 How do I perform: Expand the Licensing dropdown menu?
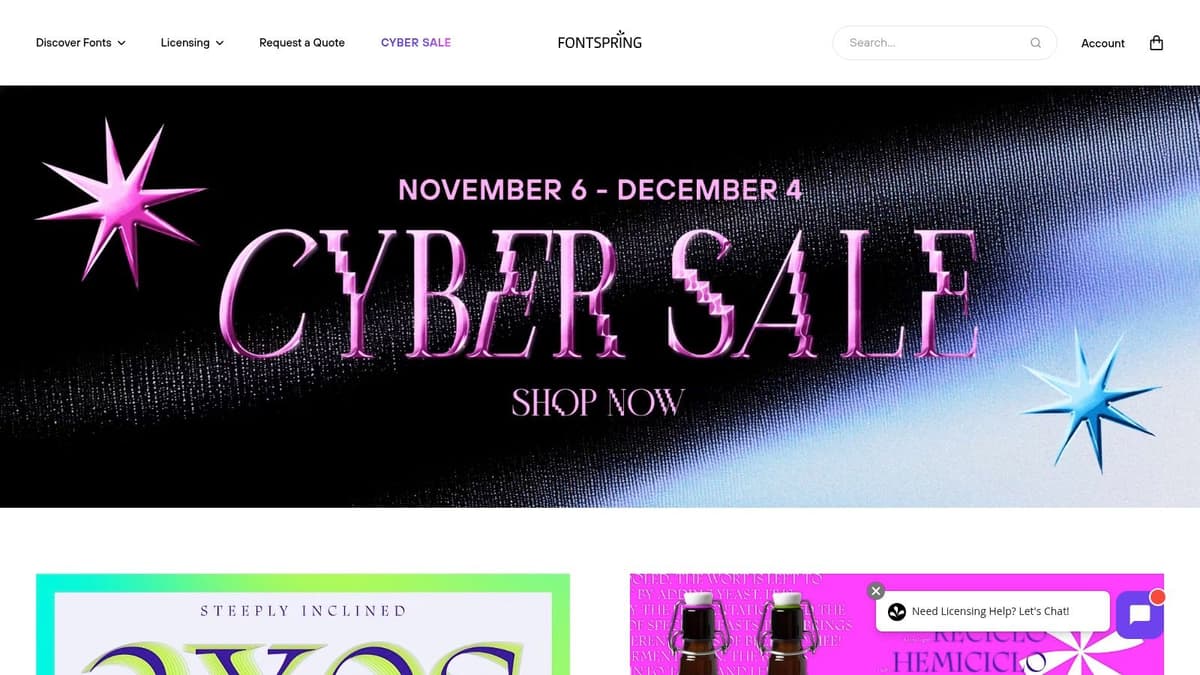(192, 43)
